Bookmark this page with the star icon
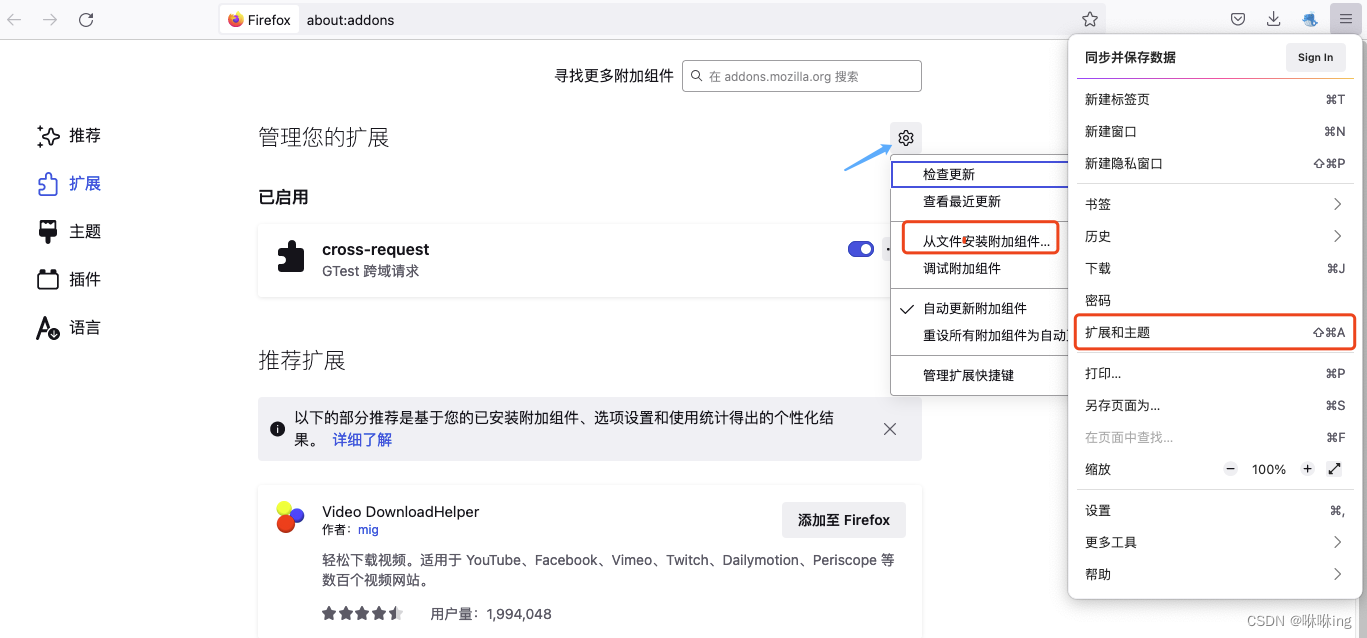 [x=1090, y=19]
